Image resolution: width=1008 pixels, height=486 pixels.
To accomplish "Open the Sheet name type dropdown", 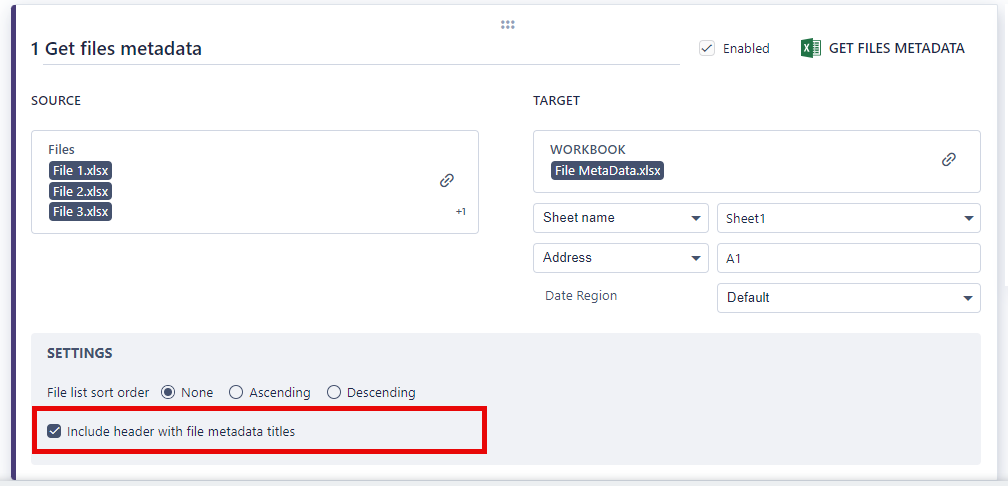I will click(x=621, y=218).
